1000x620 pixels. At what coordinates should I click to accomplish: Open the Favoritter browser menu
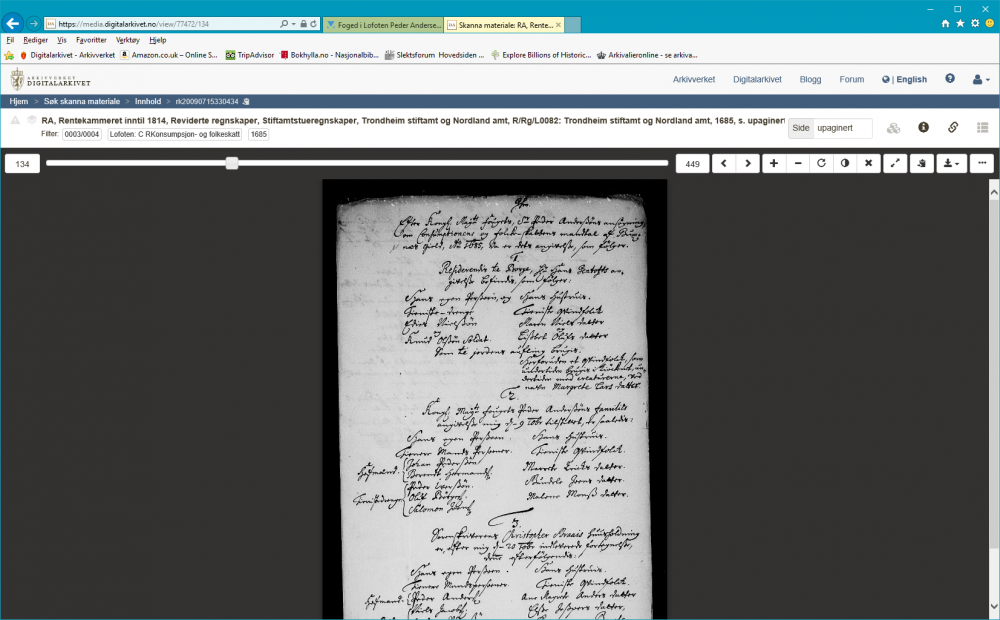[91, 40]
